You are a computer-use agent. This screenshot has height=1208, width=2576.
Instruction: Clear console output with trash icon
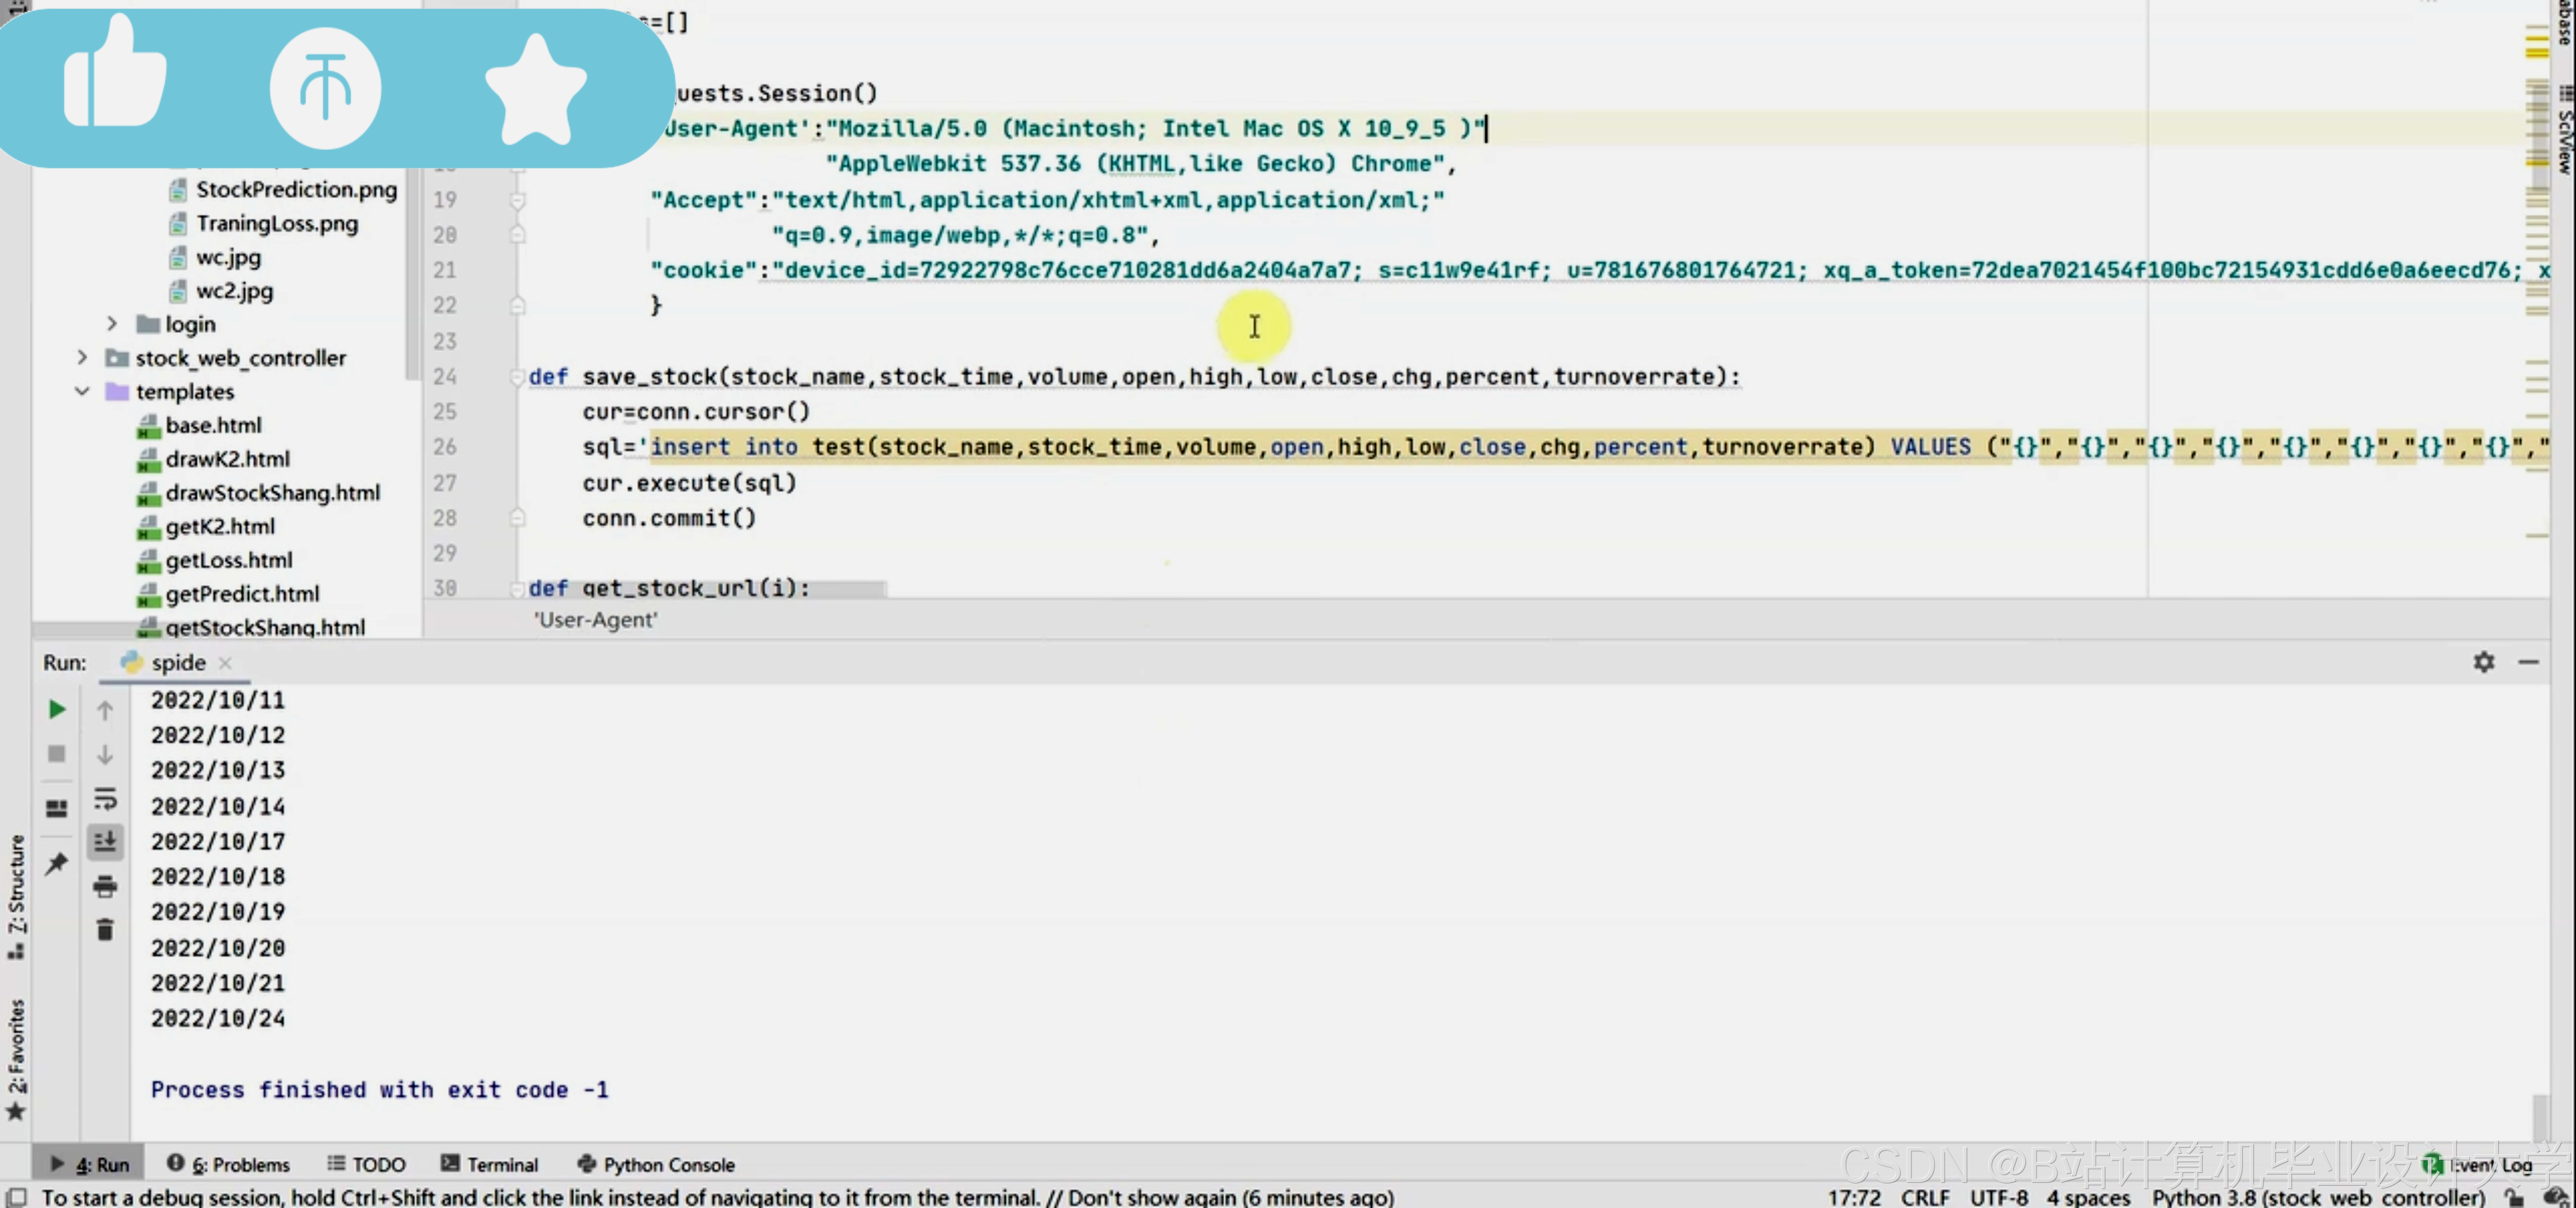pos(105,930)
